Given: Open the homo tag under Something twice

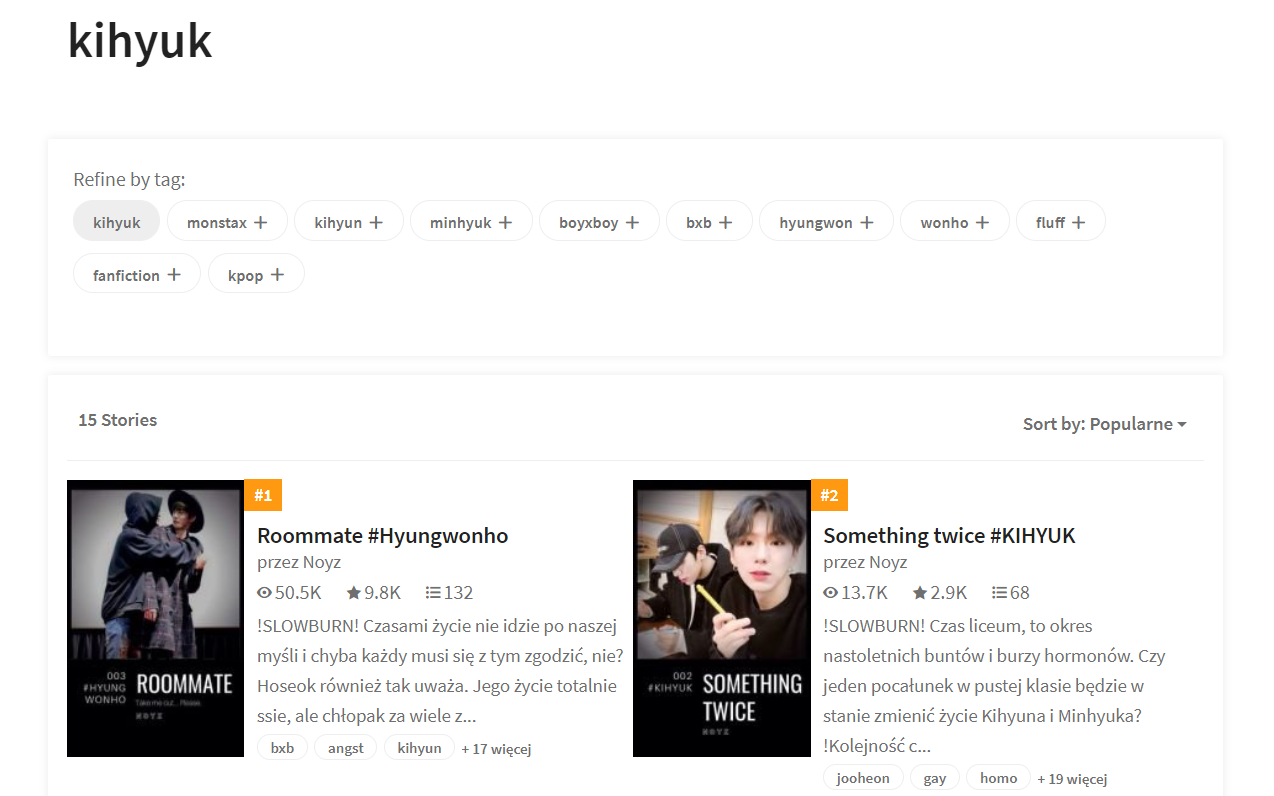Looking at the screenshot, I should 998,778.
